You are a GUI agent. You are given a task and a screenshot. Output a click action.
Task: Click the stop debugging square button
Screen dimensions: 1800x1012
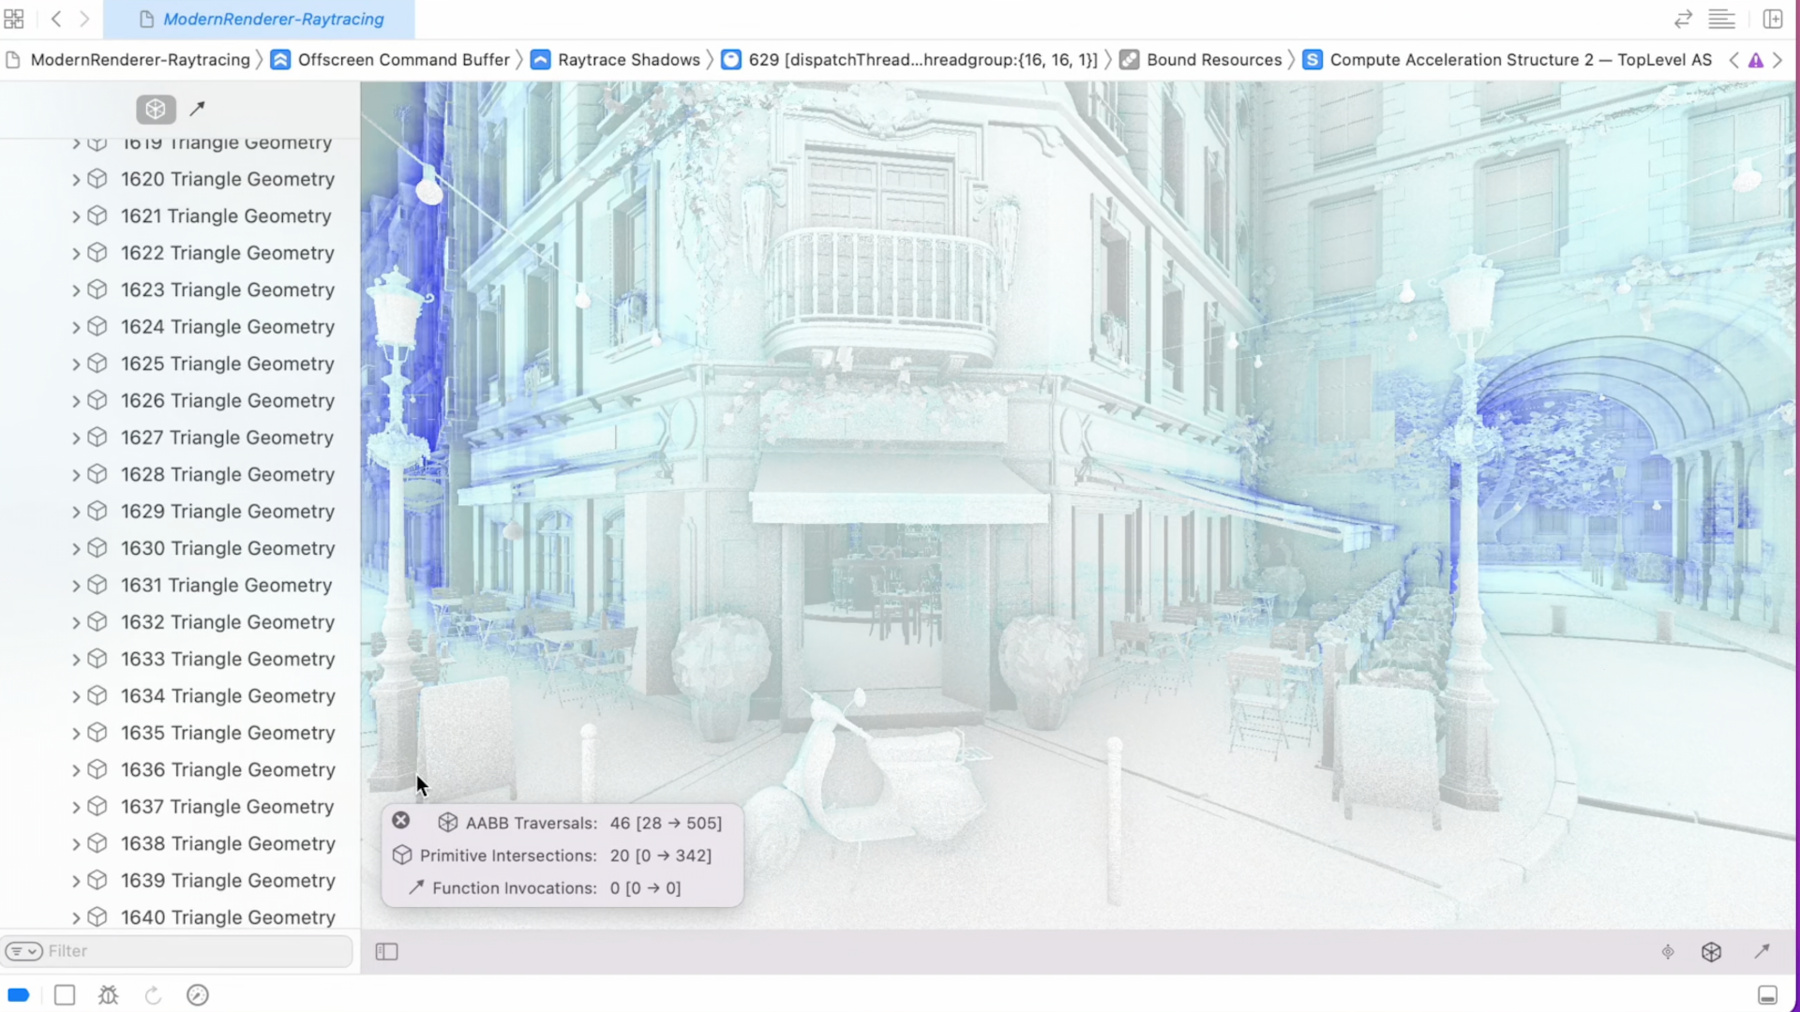(65, 995)
